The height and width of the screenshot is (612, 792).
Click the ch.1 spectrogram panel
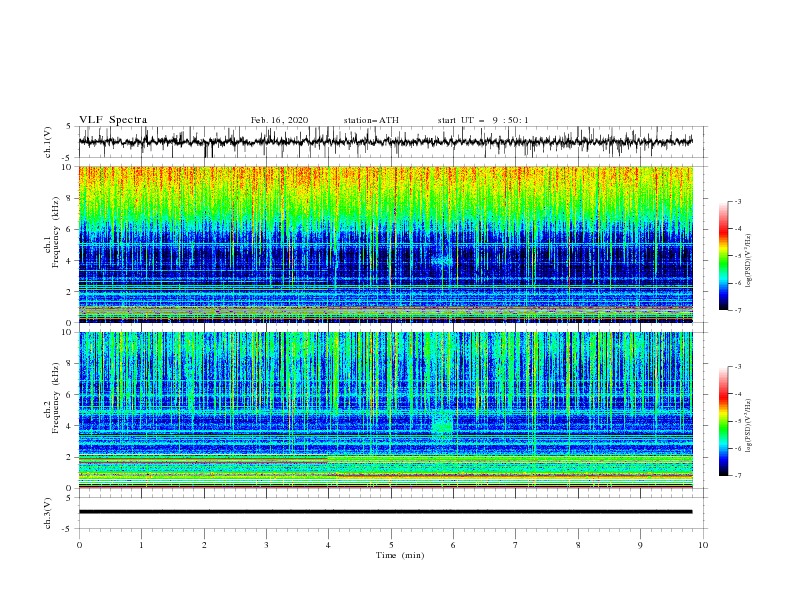pyautogui.click(x=385, y=244)
